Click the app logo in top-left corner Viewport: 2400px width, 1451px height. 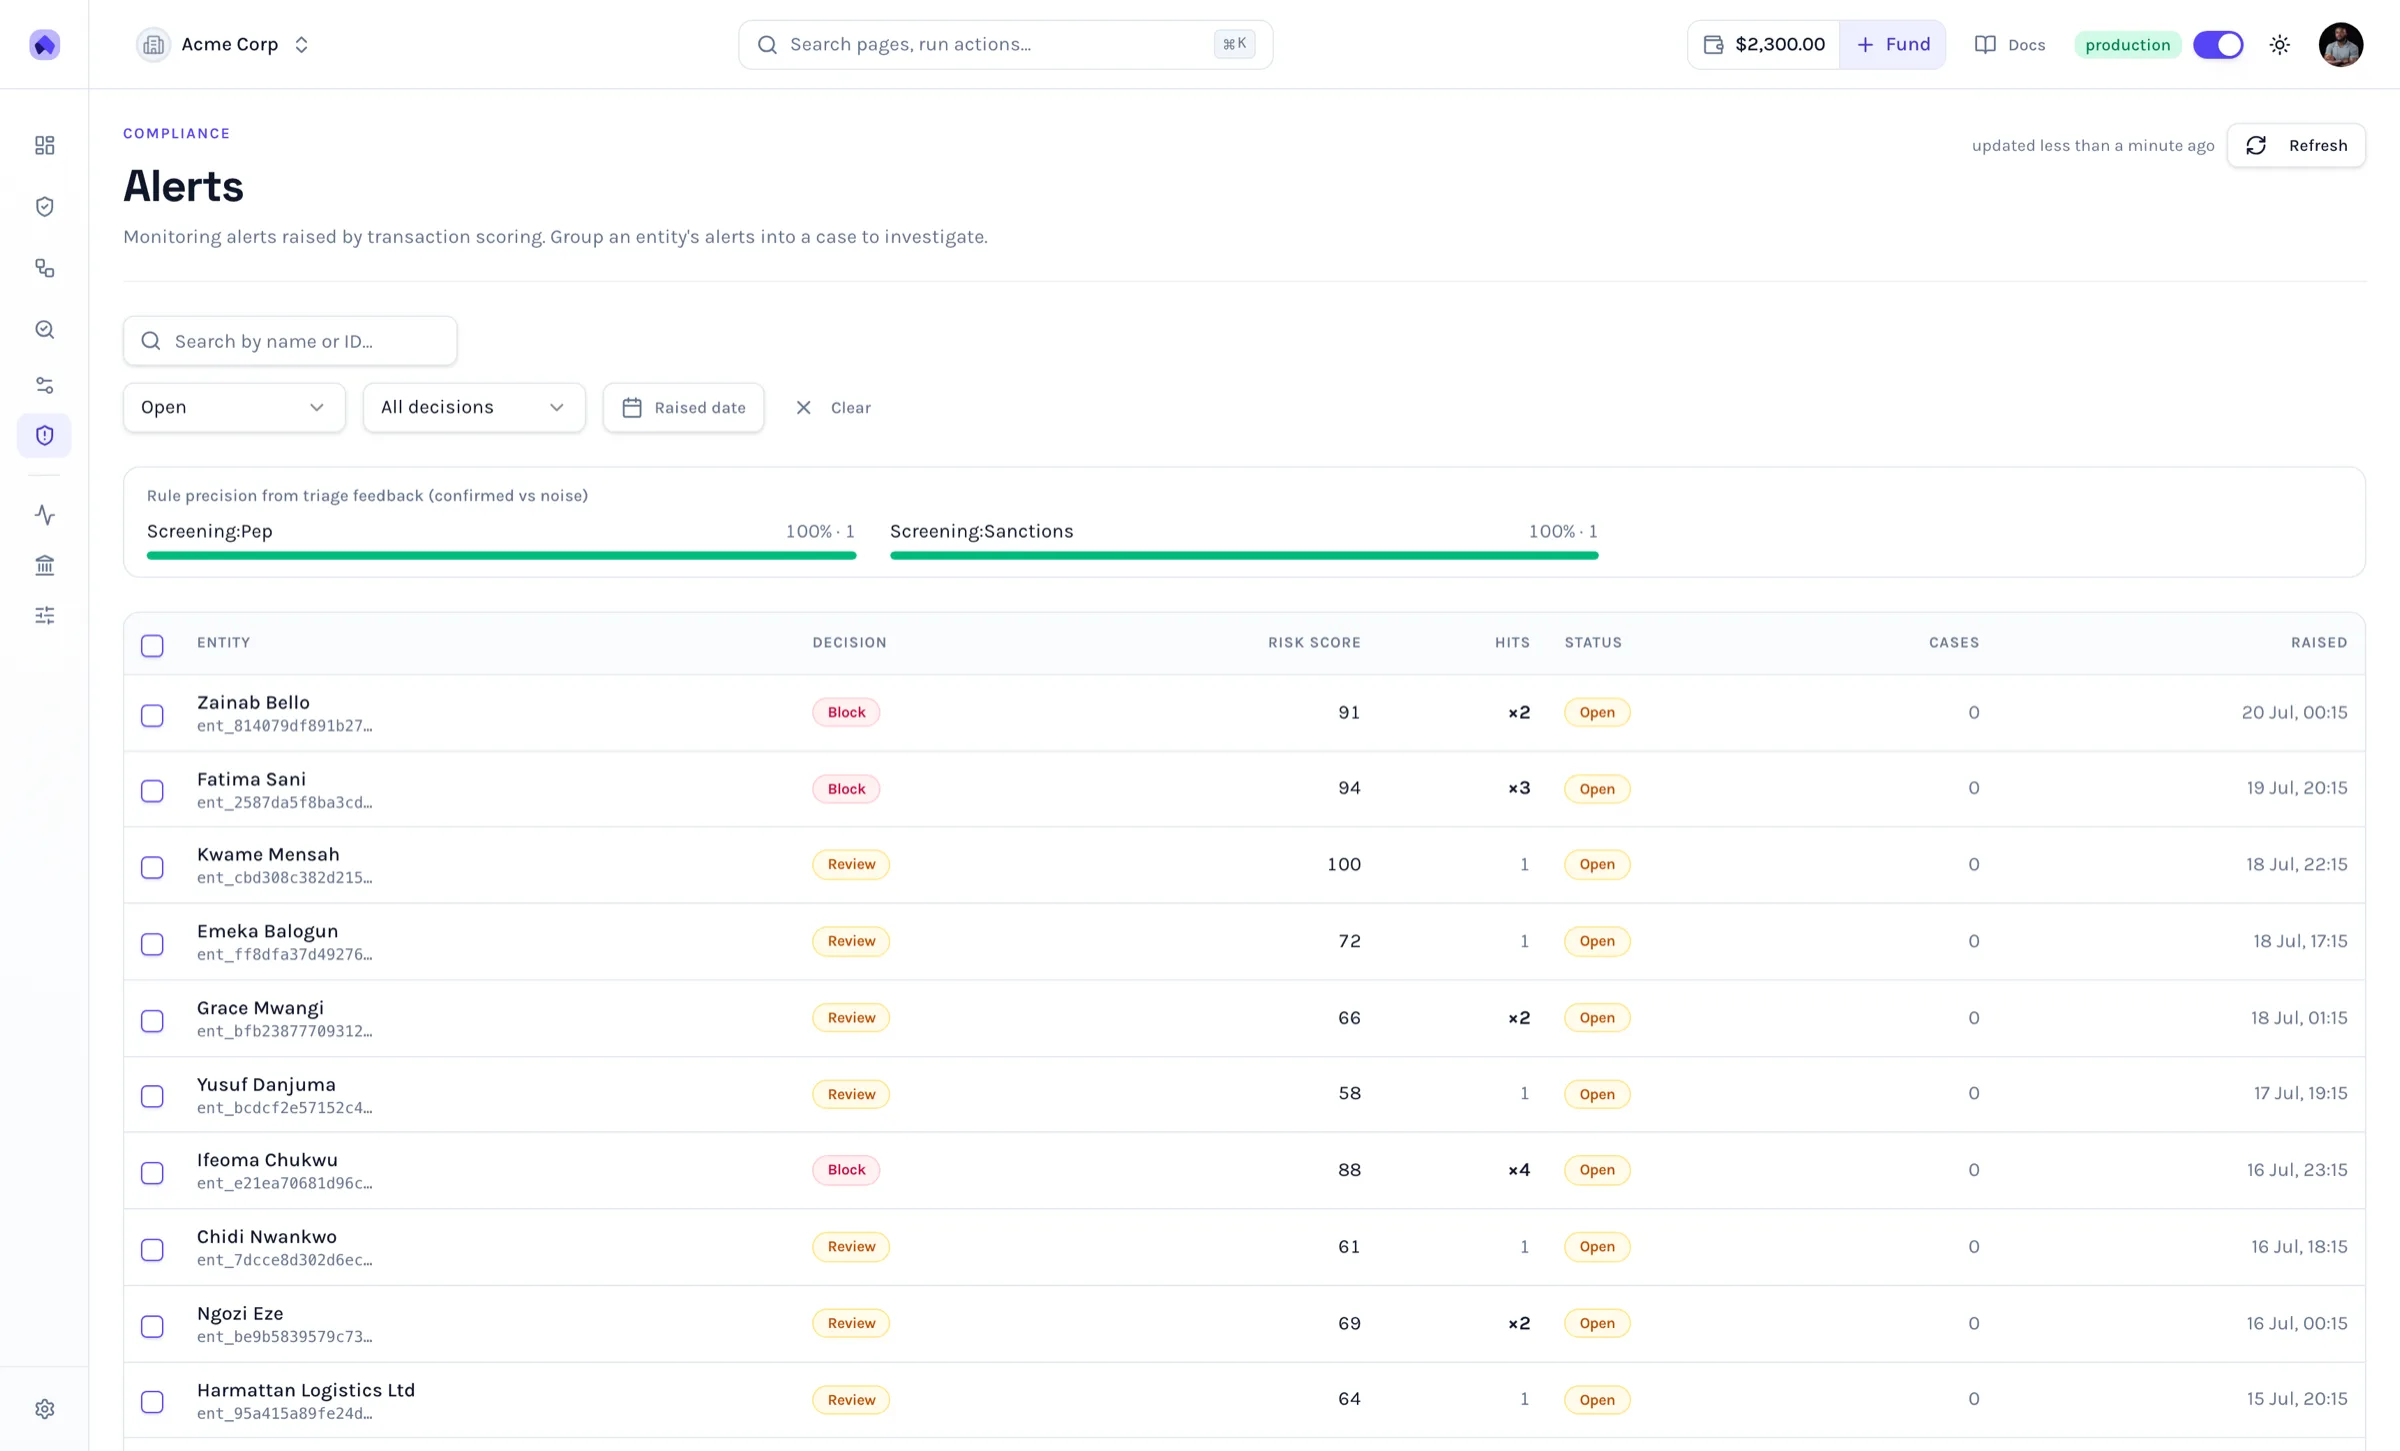point(44,44)
